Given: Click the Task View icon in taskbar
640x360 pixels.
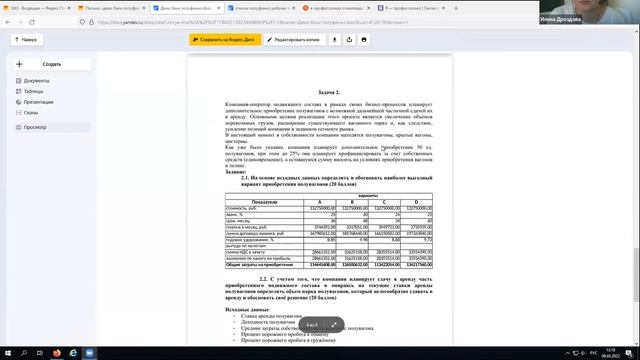Looking at the screenshot, I should pyautogui.click(x=40, y=353).
